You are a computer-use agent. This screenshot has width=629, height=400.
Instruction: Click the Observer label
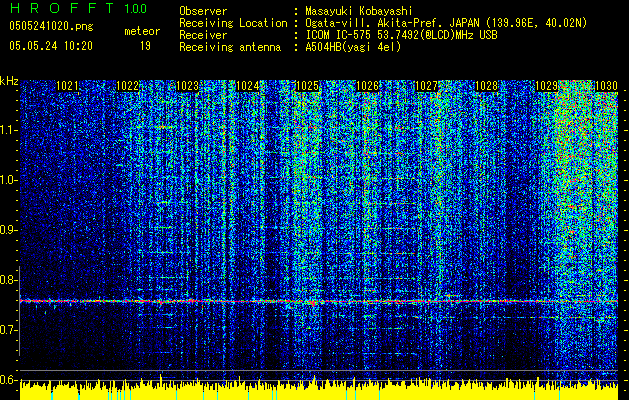point(203,11)
